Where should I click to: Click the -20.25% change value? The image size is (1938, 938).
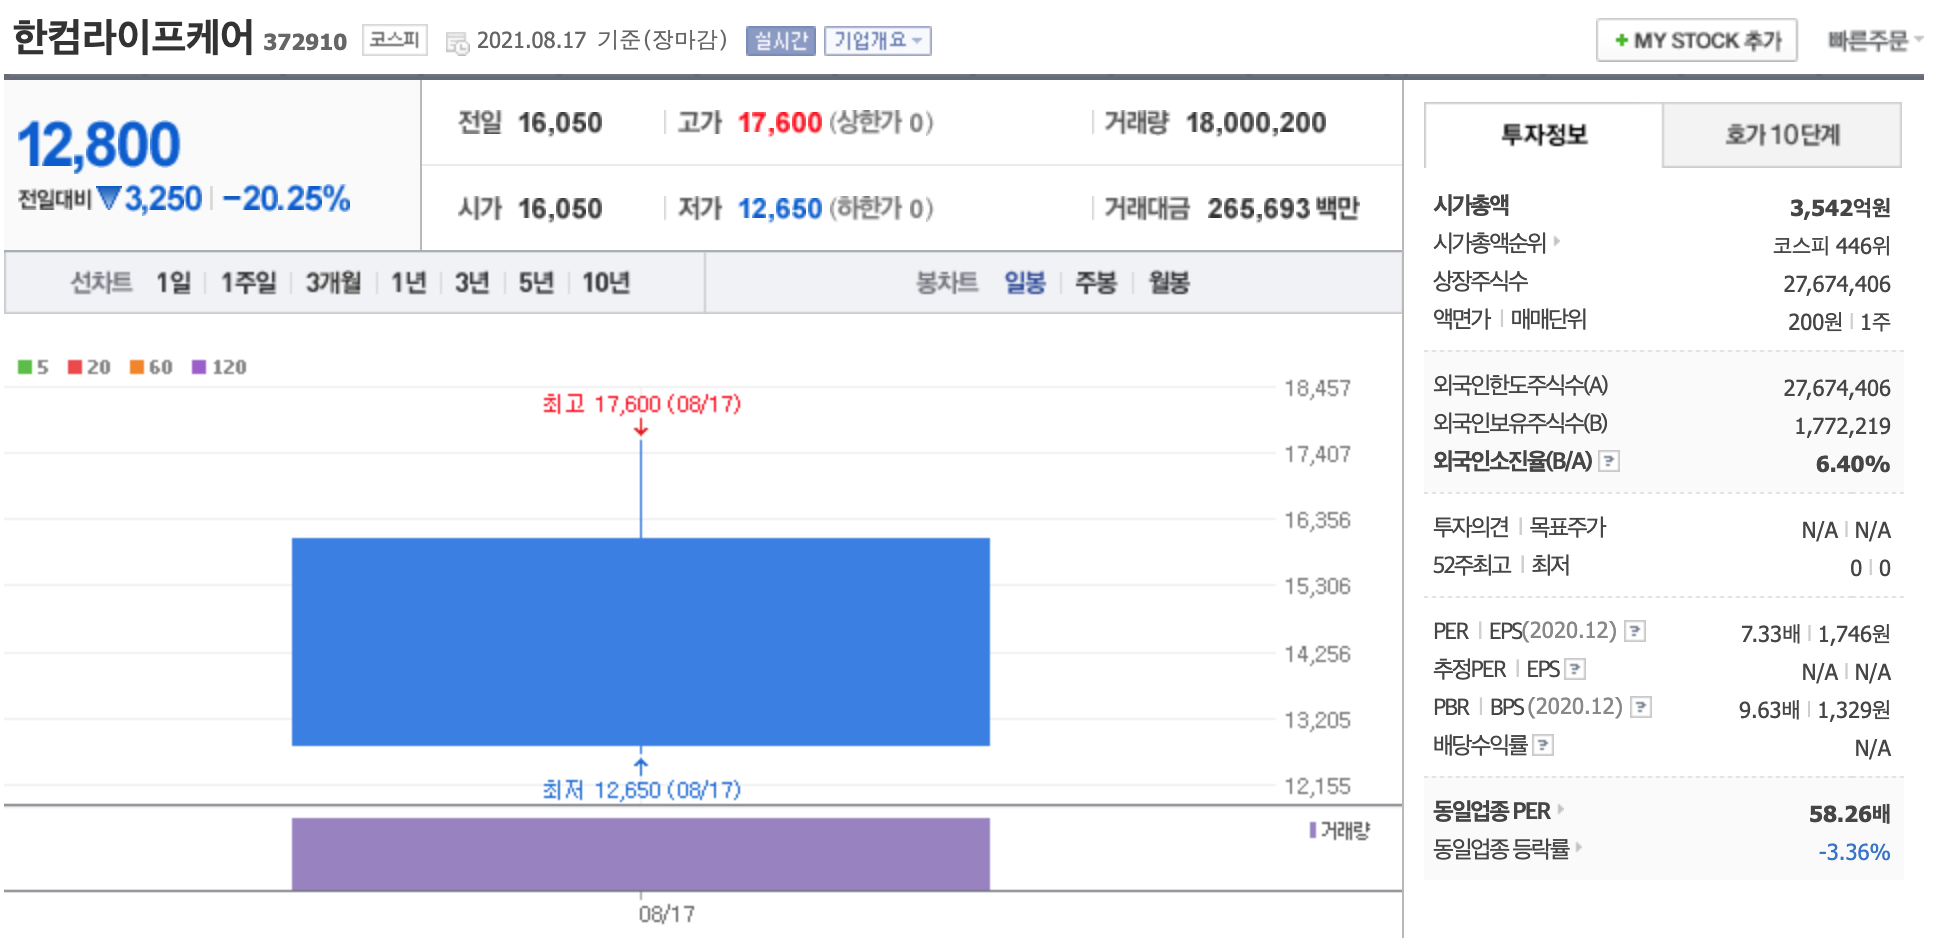[286, 199]
